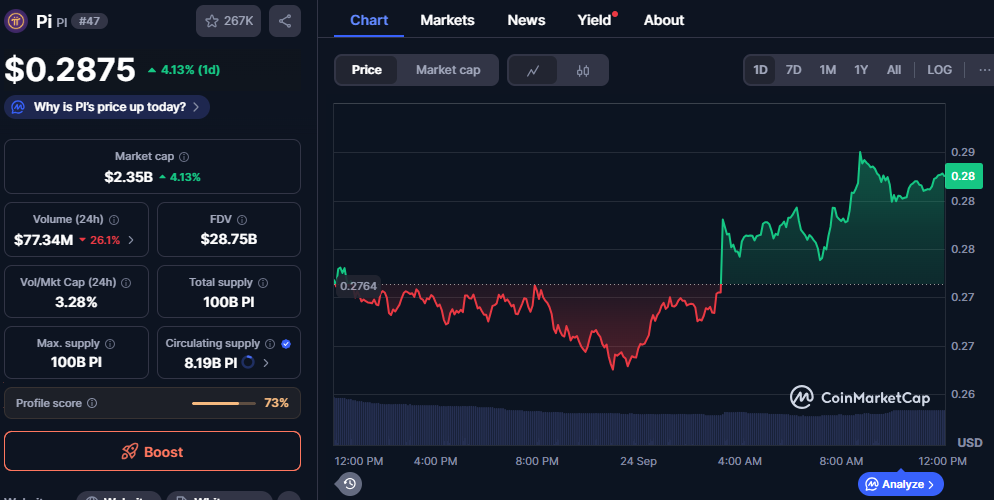The height and width of the screenshot is (500, 994).
Task: Click the Pi coin logo icon
Action: (16, 21)
